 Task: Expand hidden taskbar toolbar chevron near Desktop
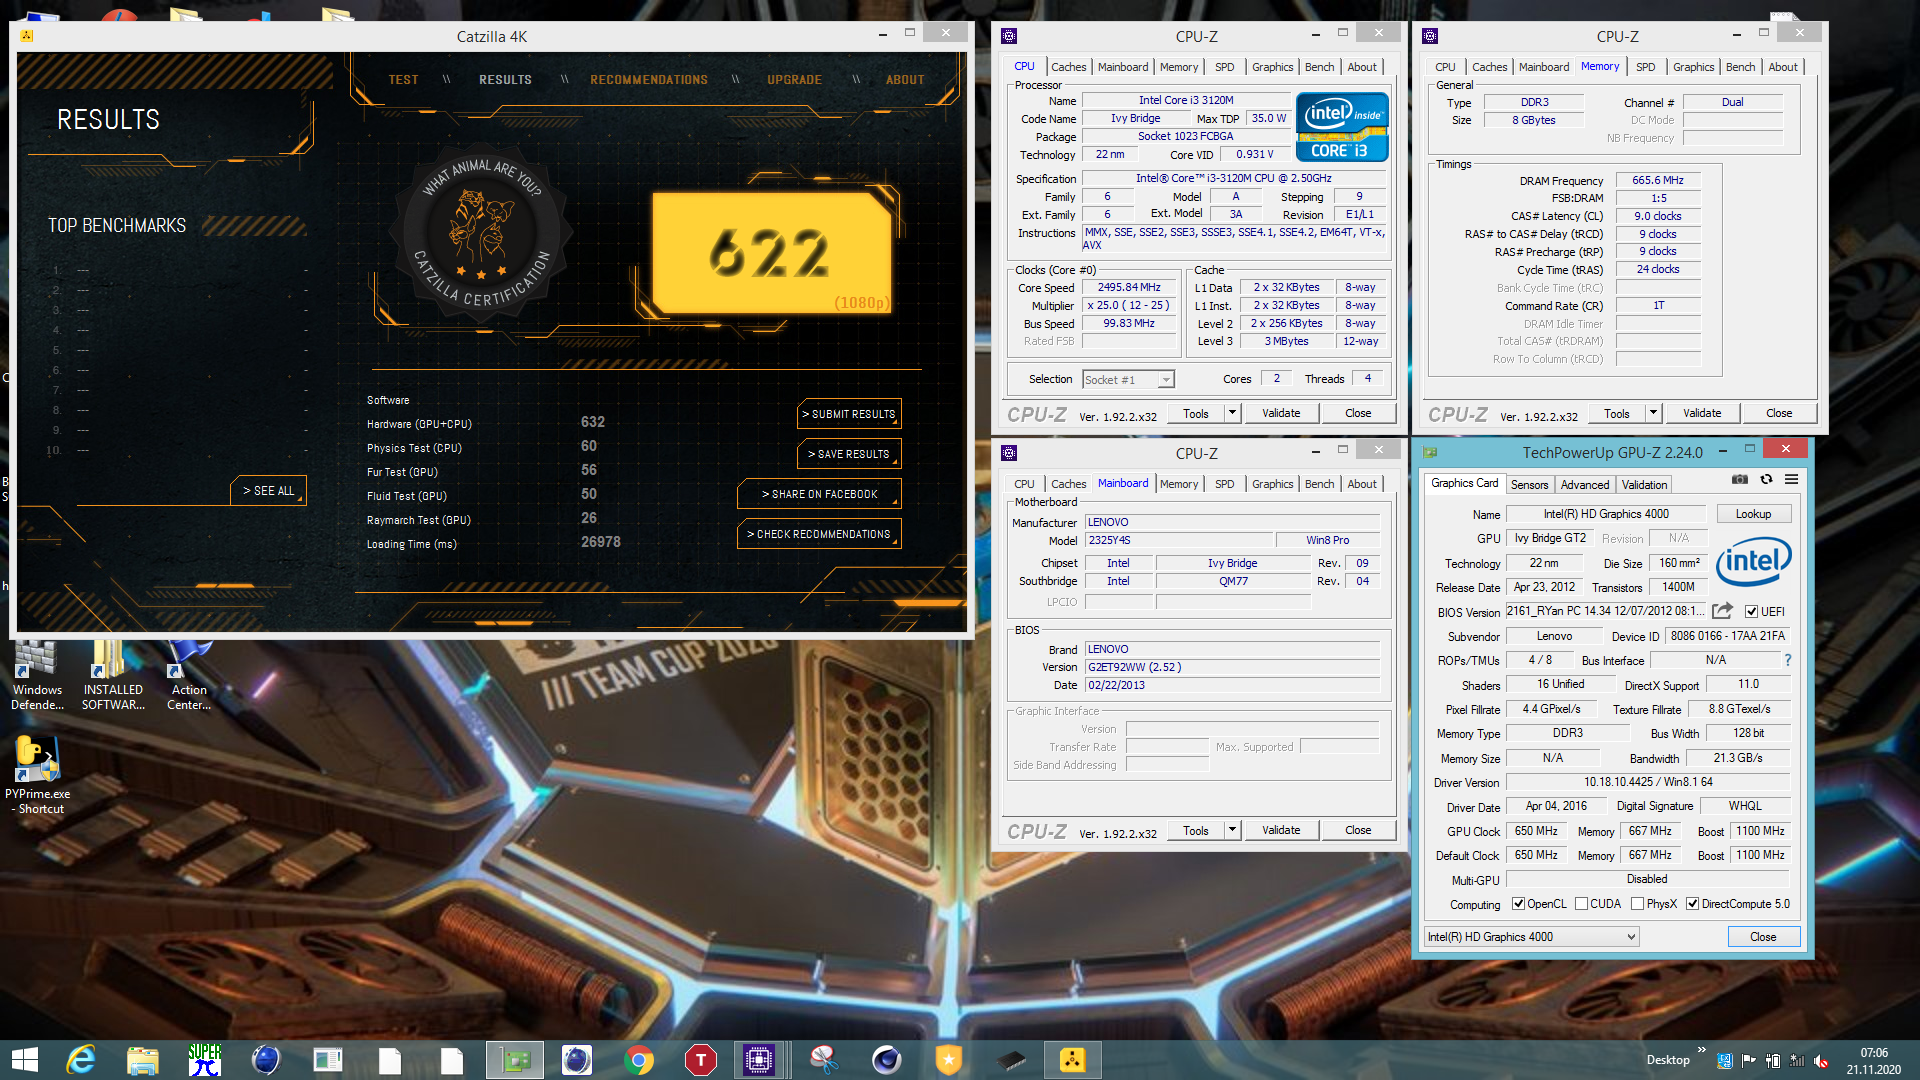pyautogui.click(x=1701, y=1050)
